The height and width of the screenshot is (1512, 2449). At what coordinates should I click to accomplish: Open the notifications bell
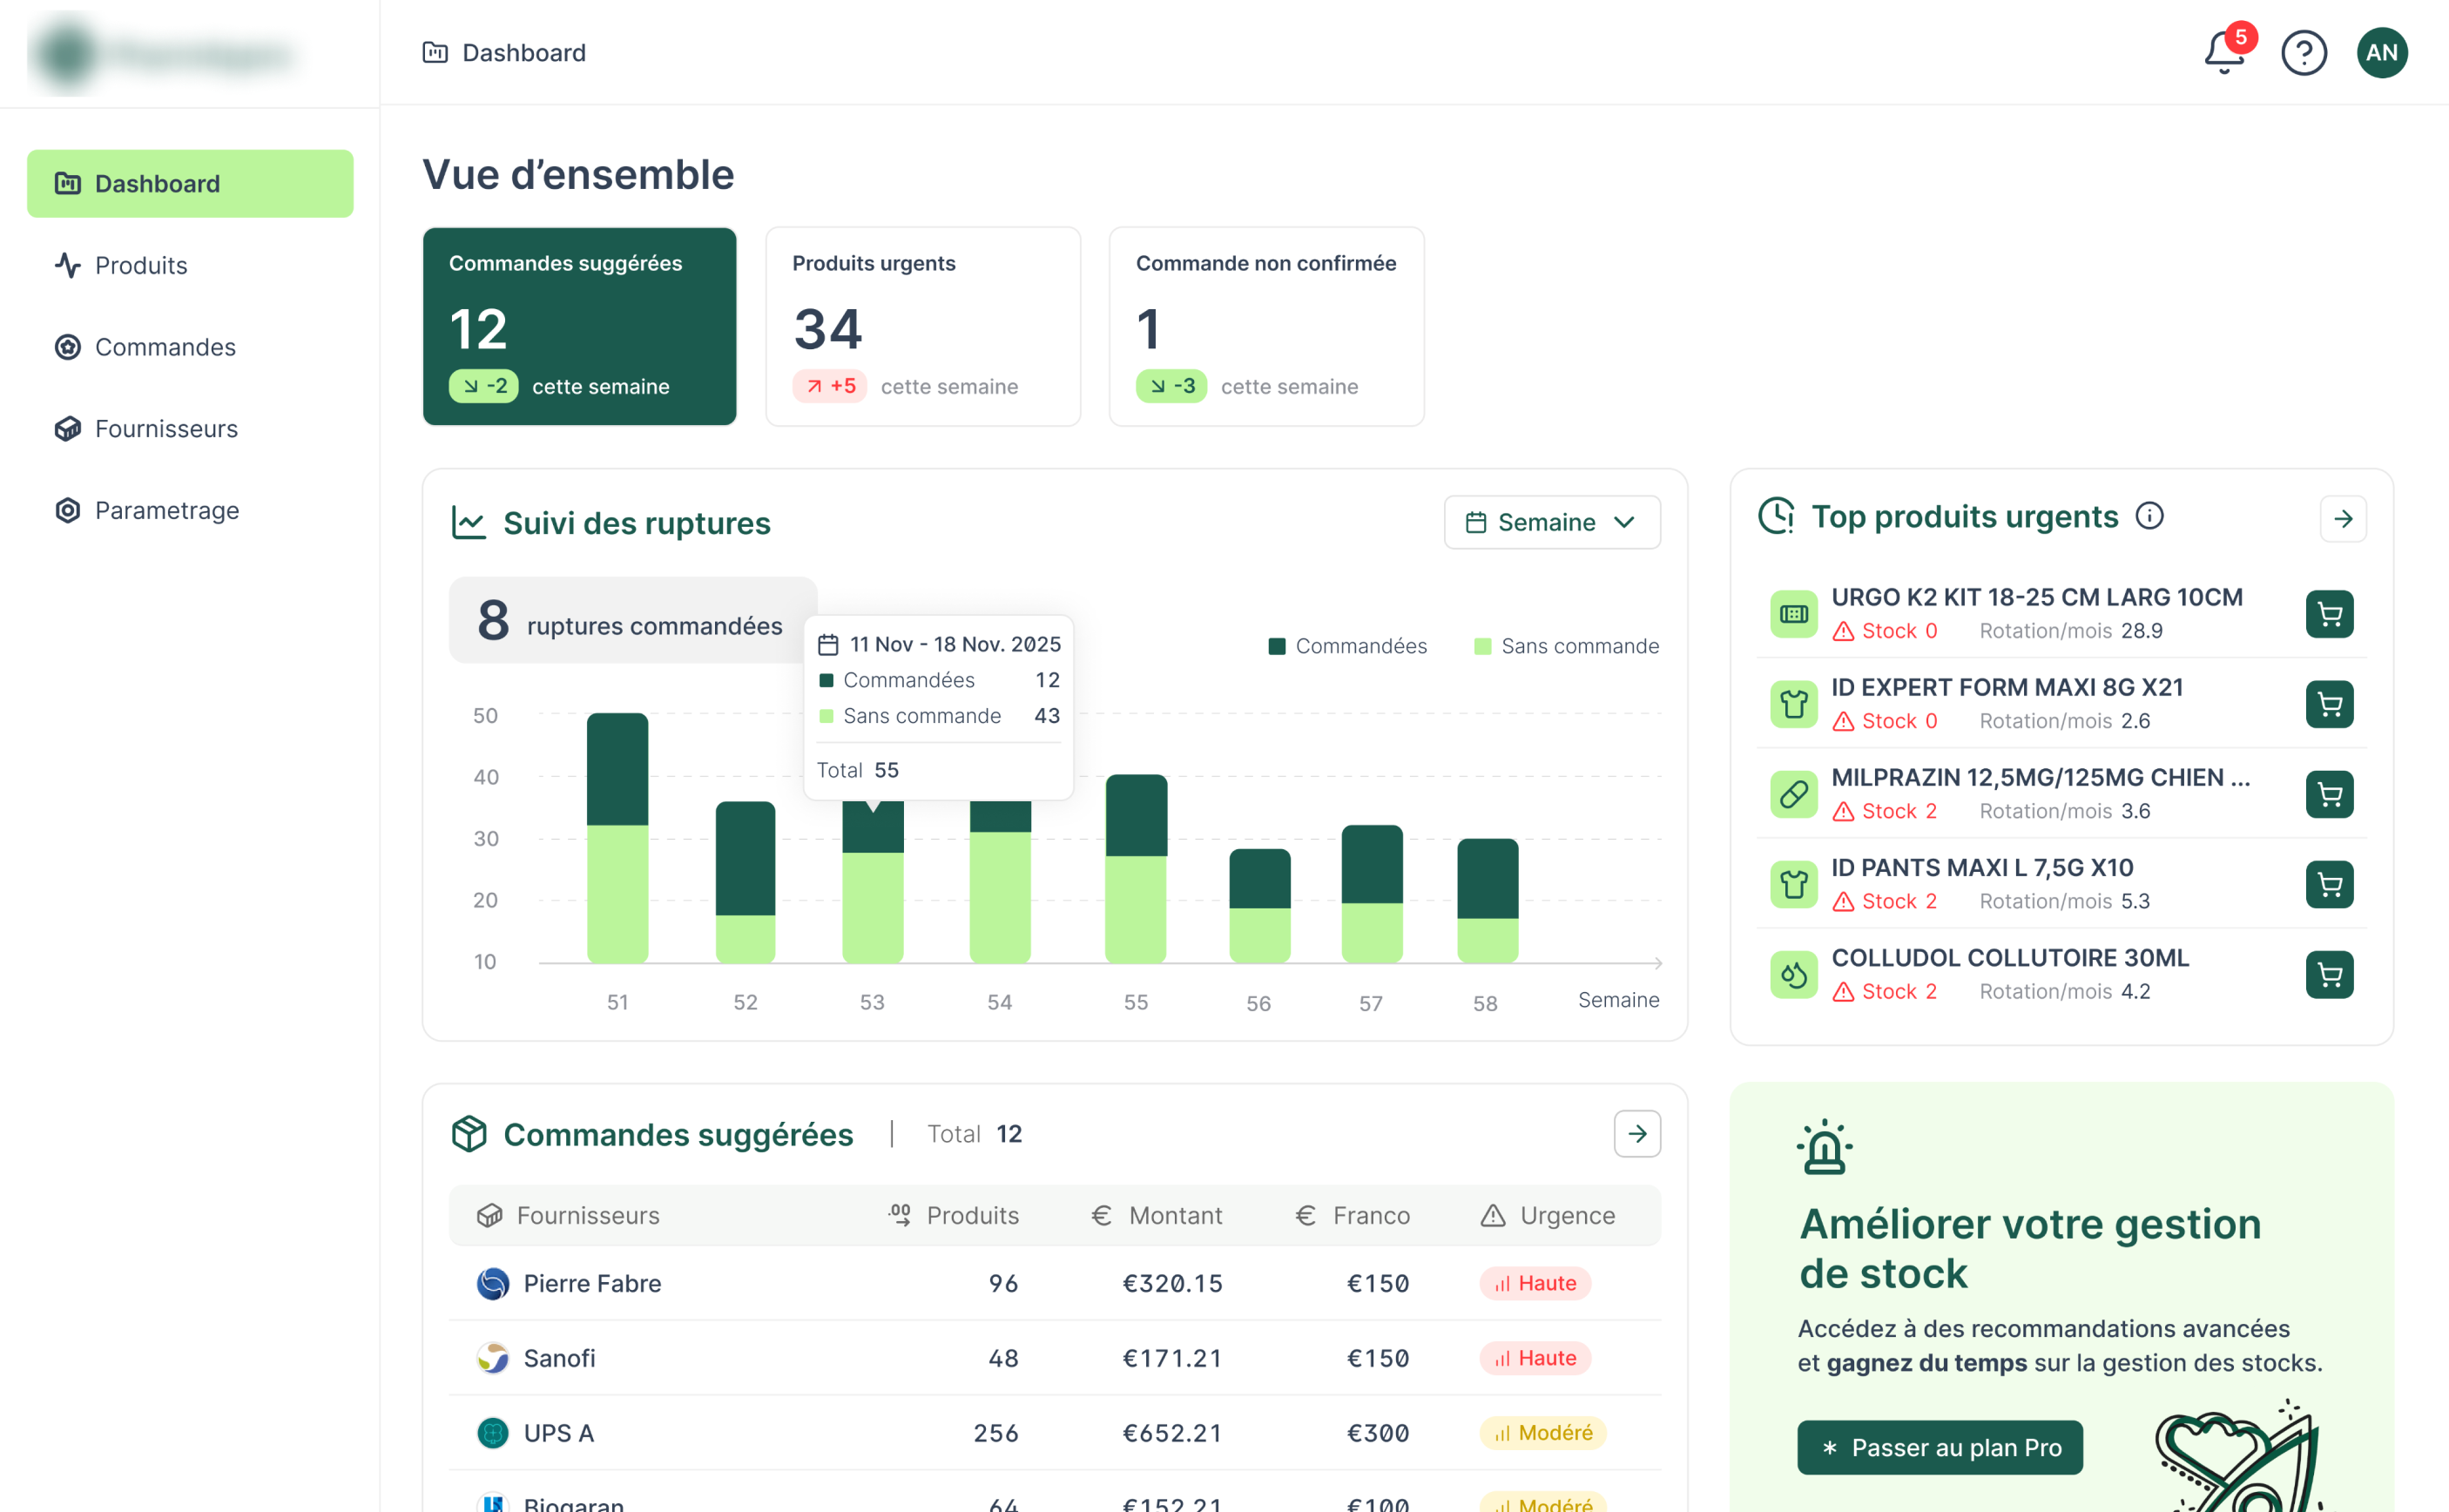click(2224, 53)
